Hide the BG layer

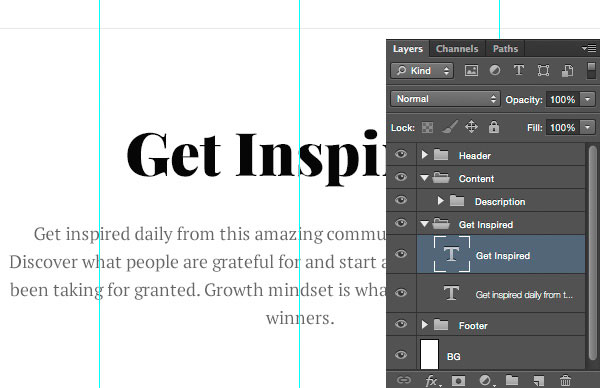[401, 355]
